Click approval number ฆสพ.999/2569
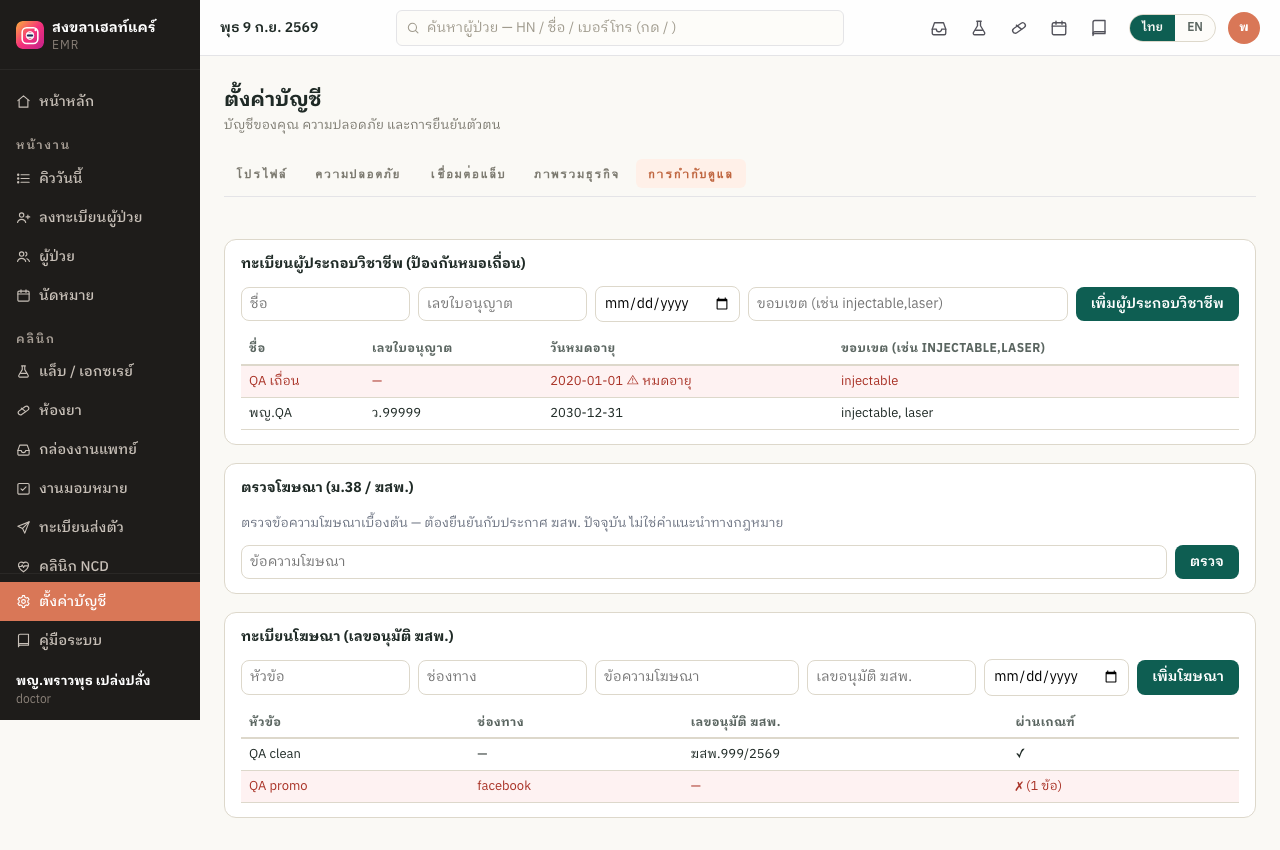The image size is (1280, 850). tap(735, 754)
